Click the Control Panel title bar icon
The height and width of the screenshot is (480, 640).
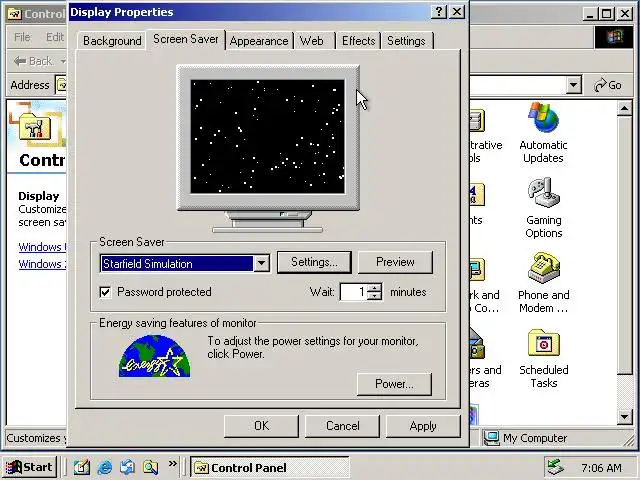[14, 14]
